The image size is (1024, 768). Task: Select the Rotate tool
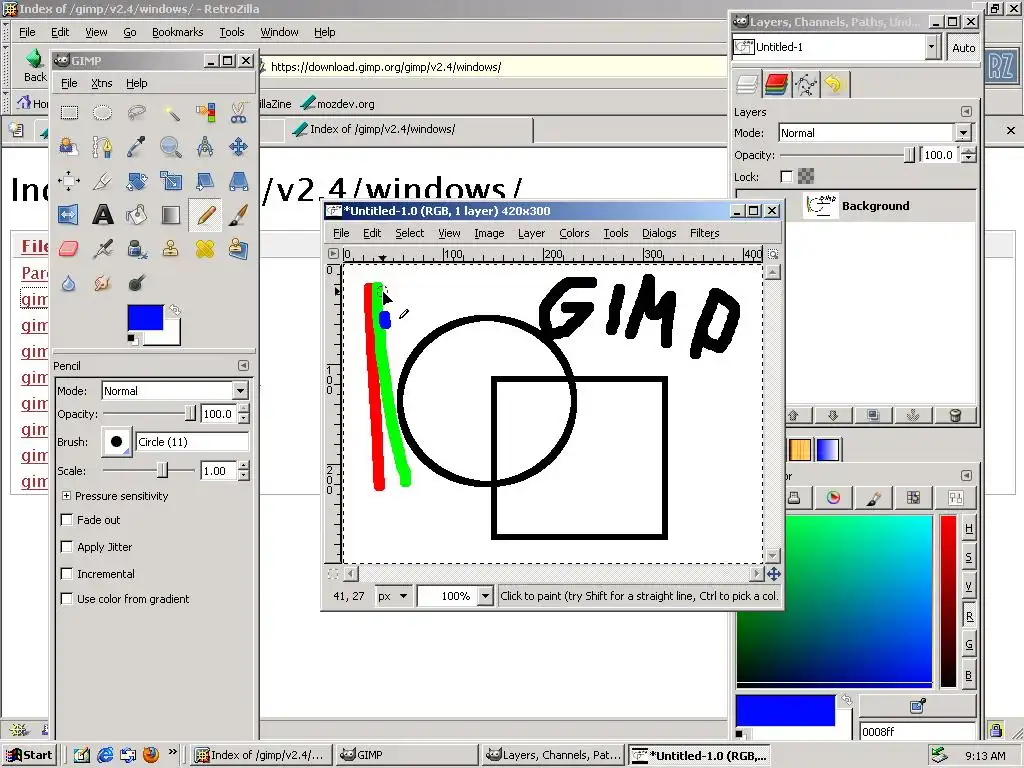point(136,181)
